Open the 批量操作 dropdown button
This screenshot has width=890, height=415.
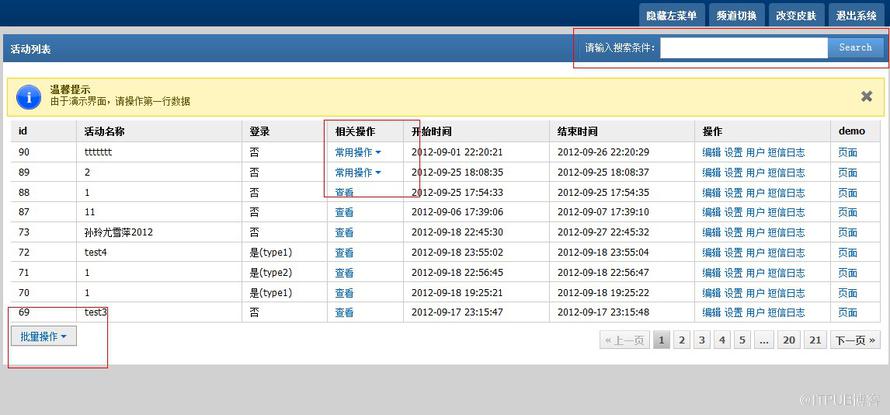pyautogui.click(x=44, y=336)
